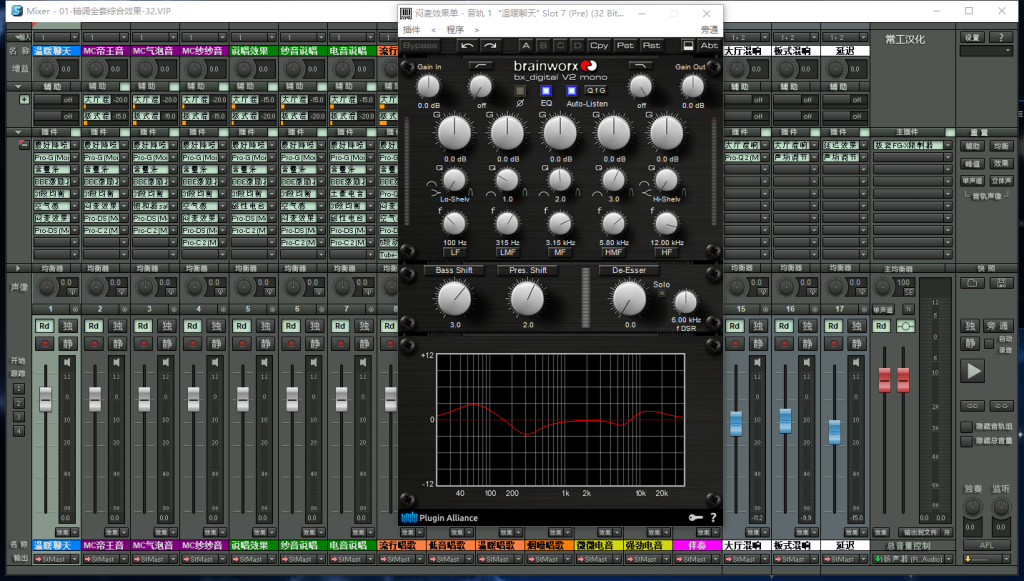Click the high-pass filter shape icon
This screenshot has height=581, width=1024.
pos(481,66)
